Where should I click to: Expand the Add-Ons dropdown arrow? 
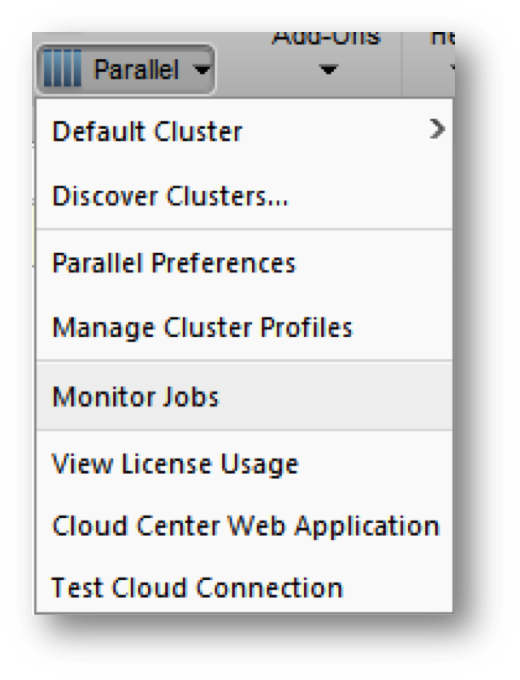pyautogui.click(x=328, y=69)
